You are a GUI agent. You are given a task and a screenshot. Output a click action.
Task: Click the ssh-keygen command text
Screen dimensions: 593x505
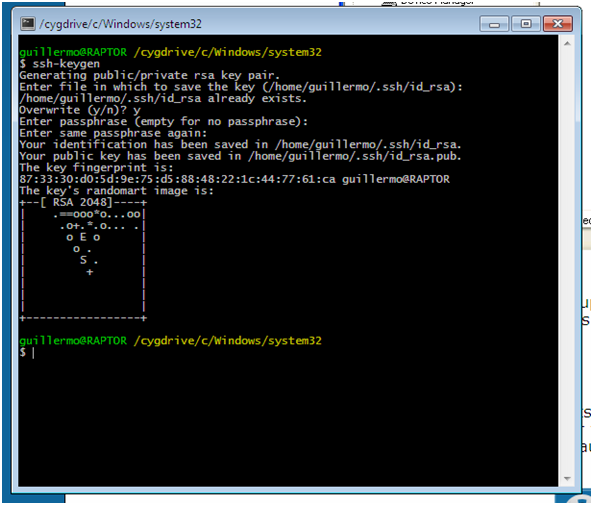66,64
